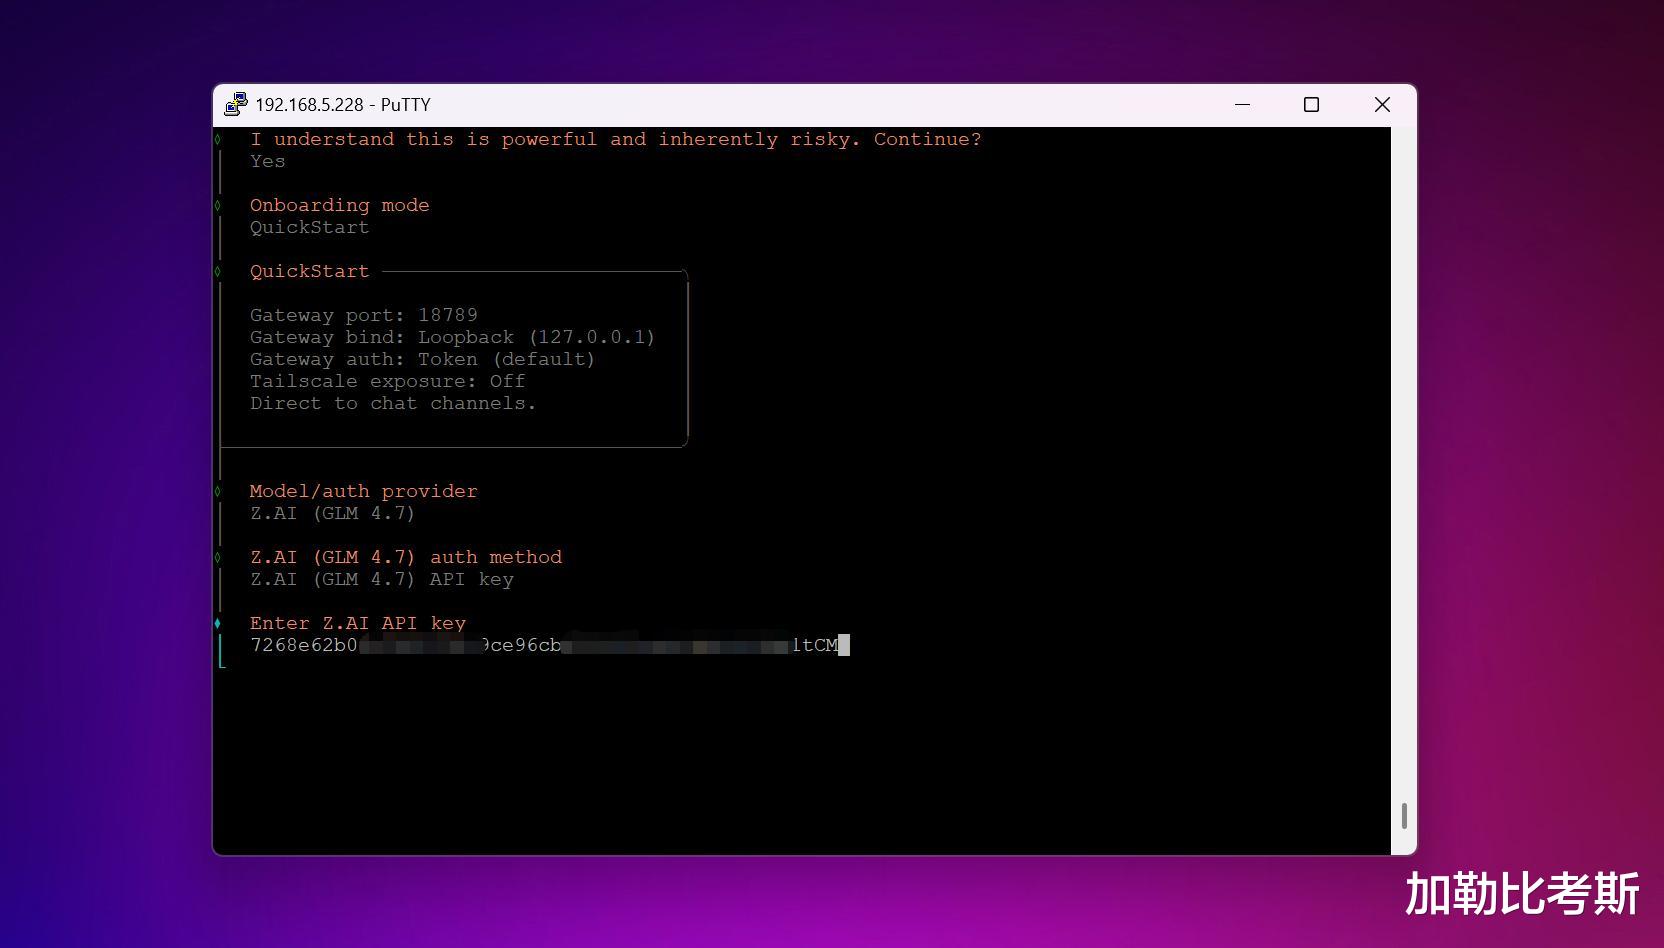This screenshot has height=948, width=1664.
Task: Click 'Gateway bind: Loopback (127.0.0.1)' line
Action: point(453,337)
